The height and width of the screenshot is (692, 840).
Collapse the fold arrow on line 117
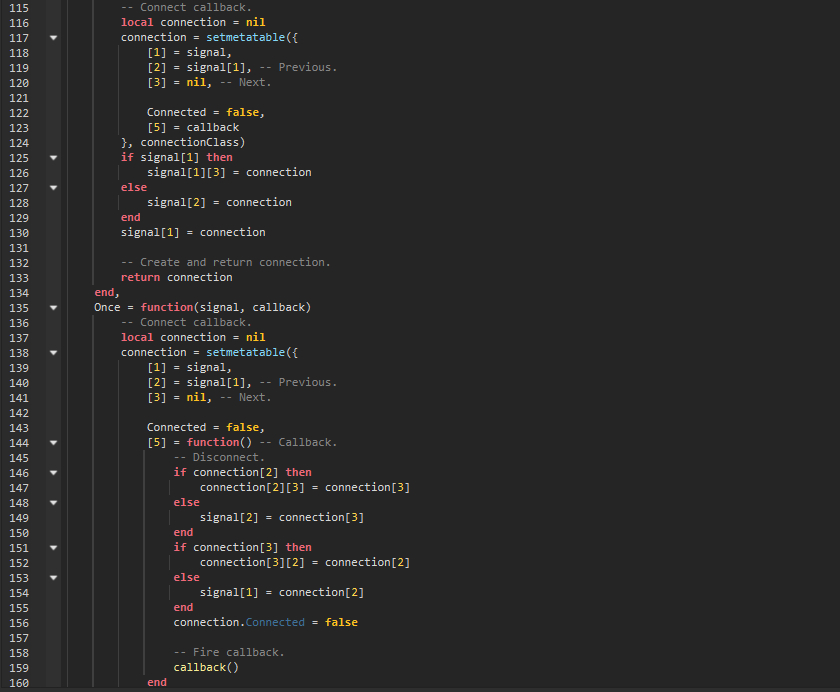(53, 38)
